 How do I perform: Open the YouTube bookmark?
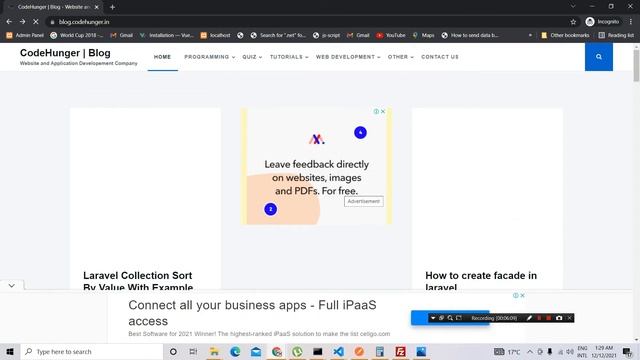pyautogui.click(x=391, y=36)
